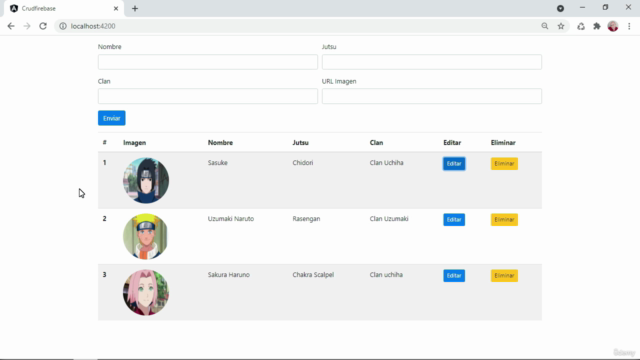Click the Clan column header
The image size is (640, 360).
376,142
